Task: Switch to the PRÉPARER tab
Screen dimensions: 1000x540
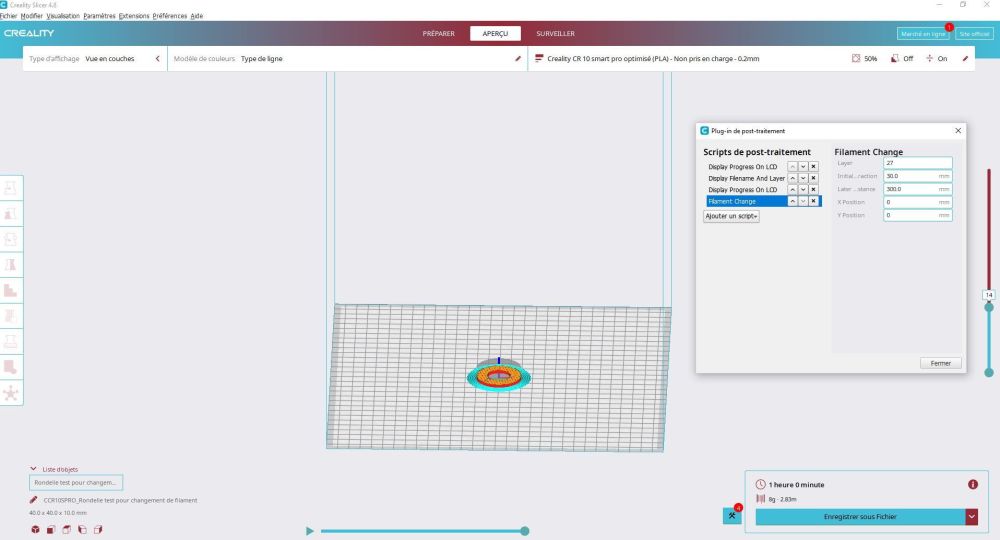Action: click(438, 33)
